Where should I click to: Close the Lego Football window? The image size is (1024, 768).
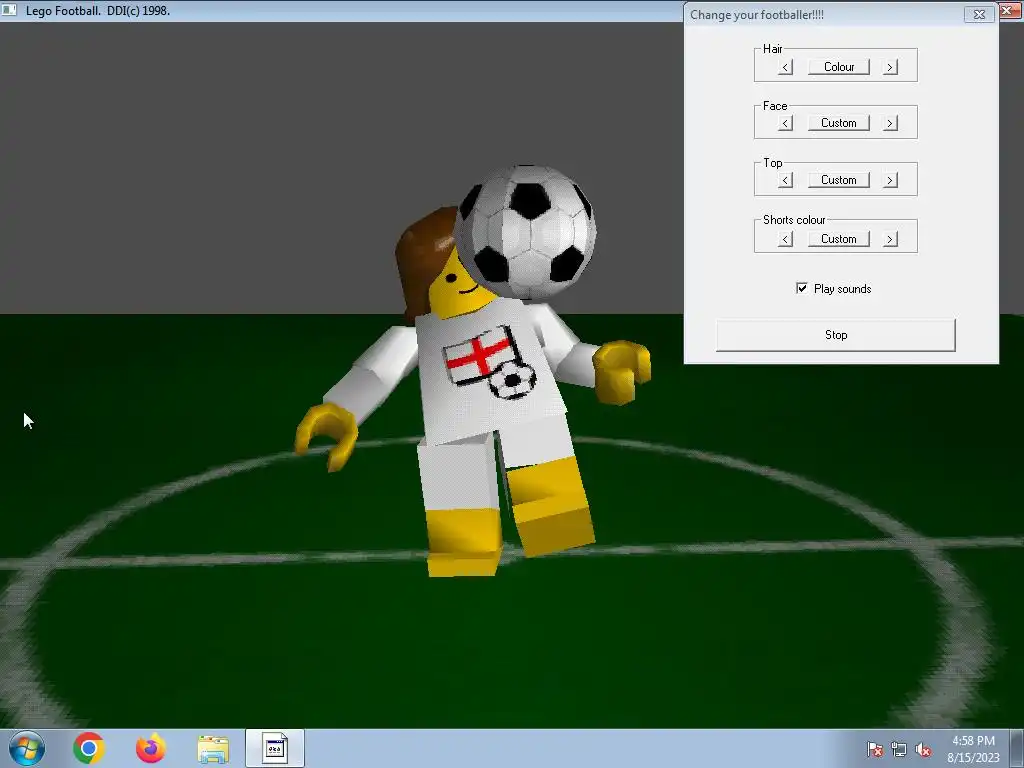coord(1010,10)
